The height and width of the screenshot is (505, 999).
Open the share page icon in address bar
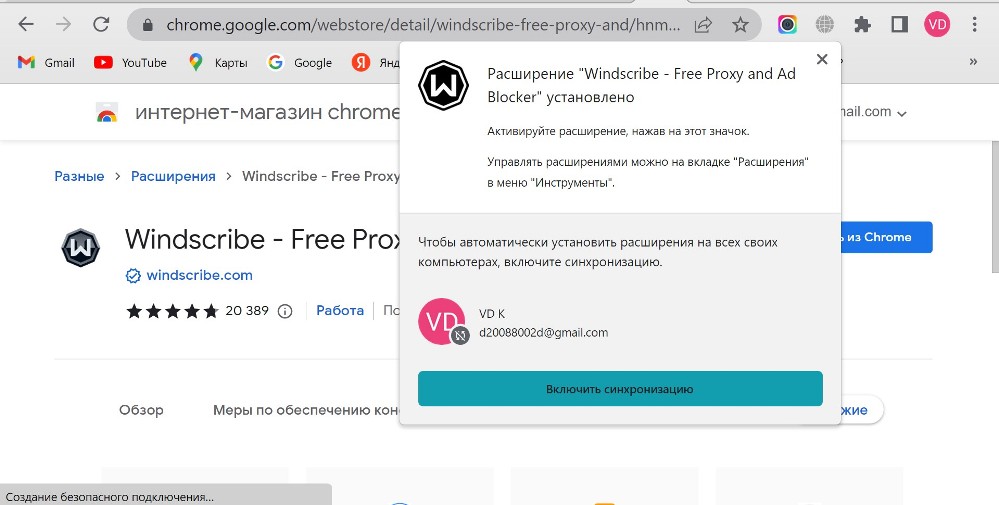coord(703,25)
